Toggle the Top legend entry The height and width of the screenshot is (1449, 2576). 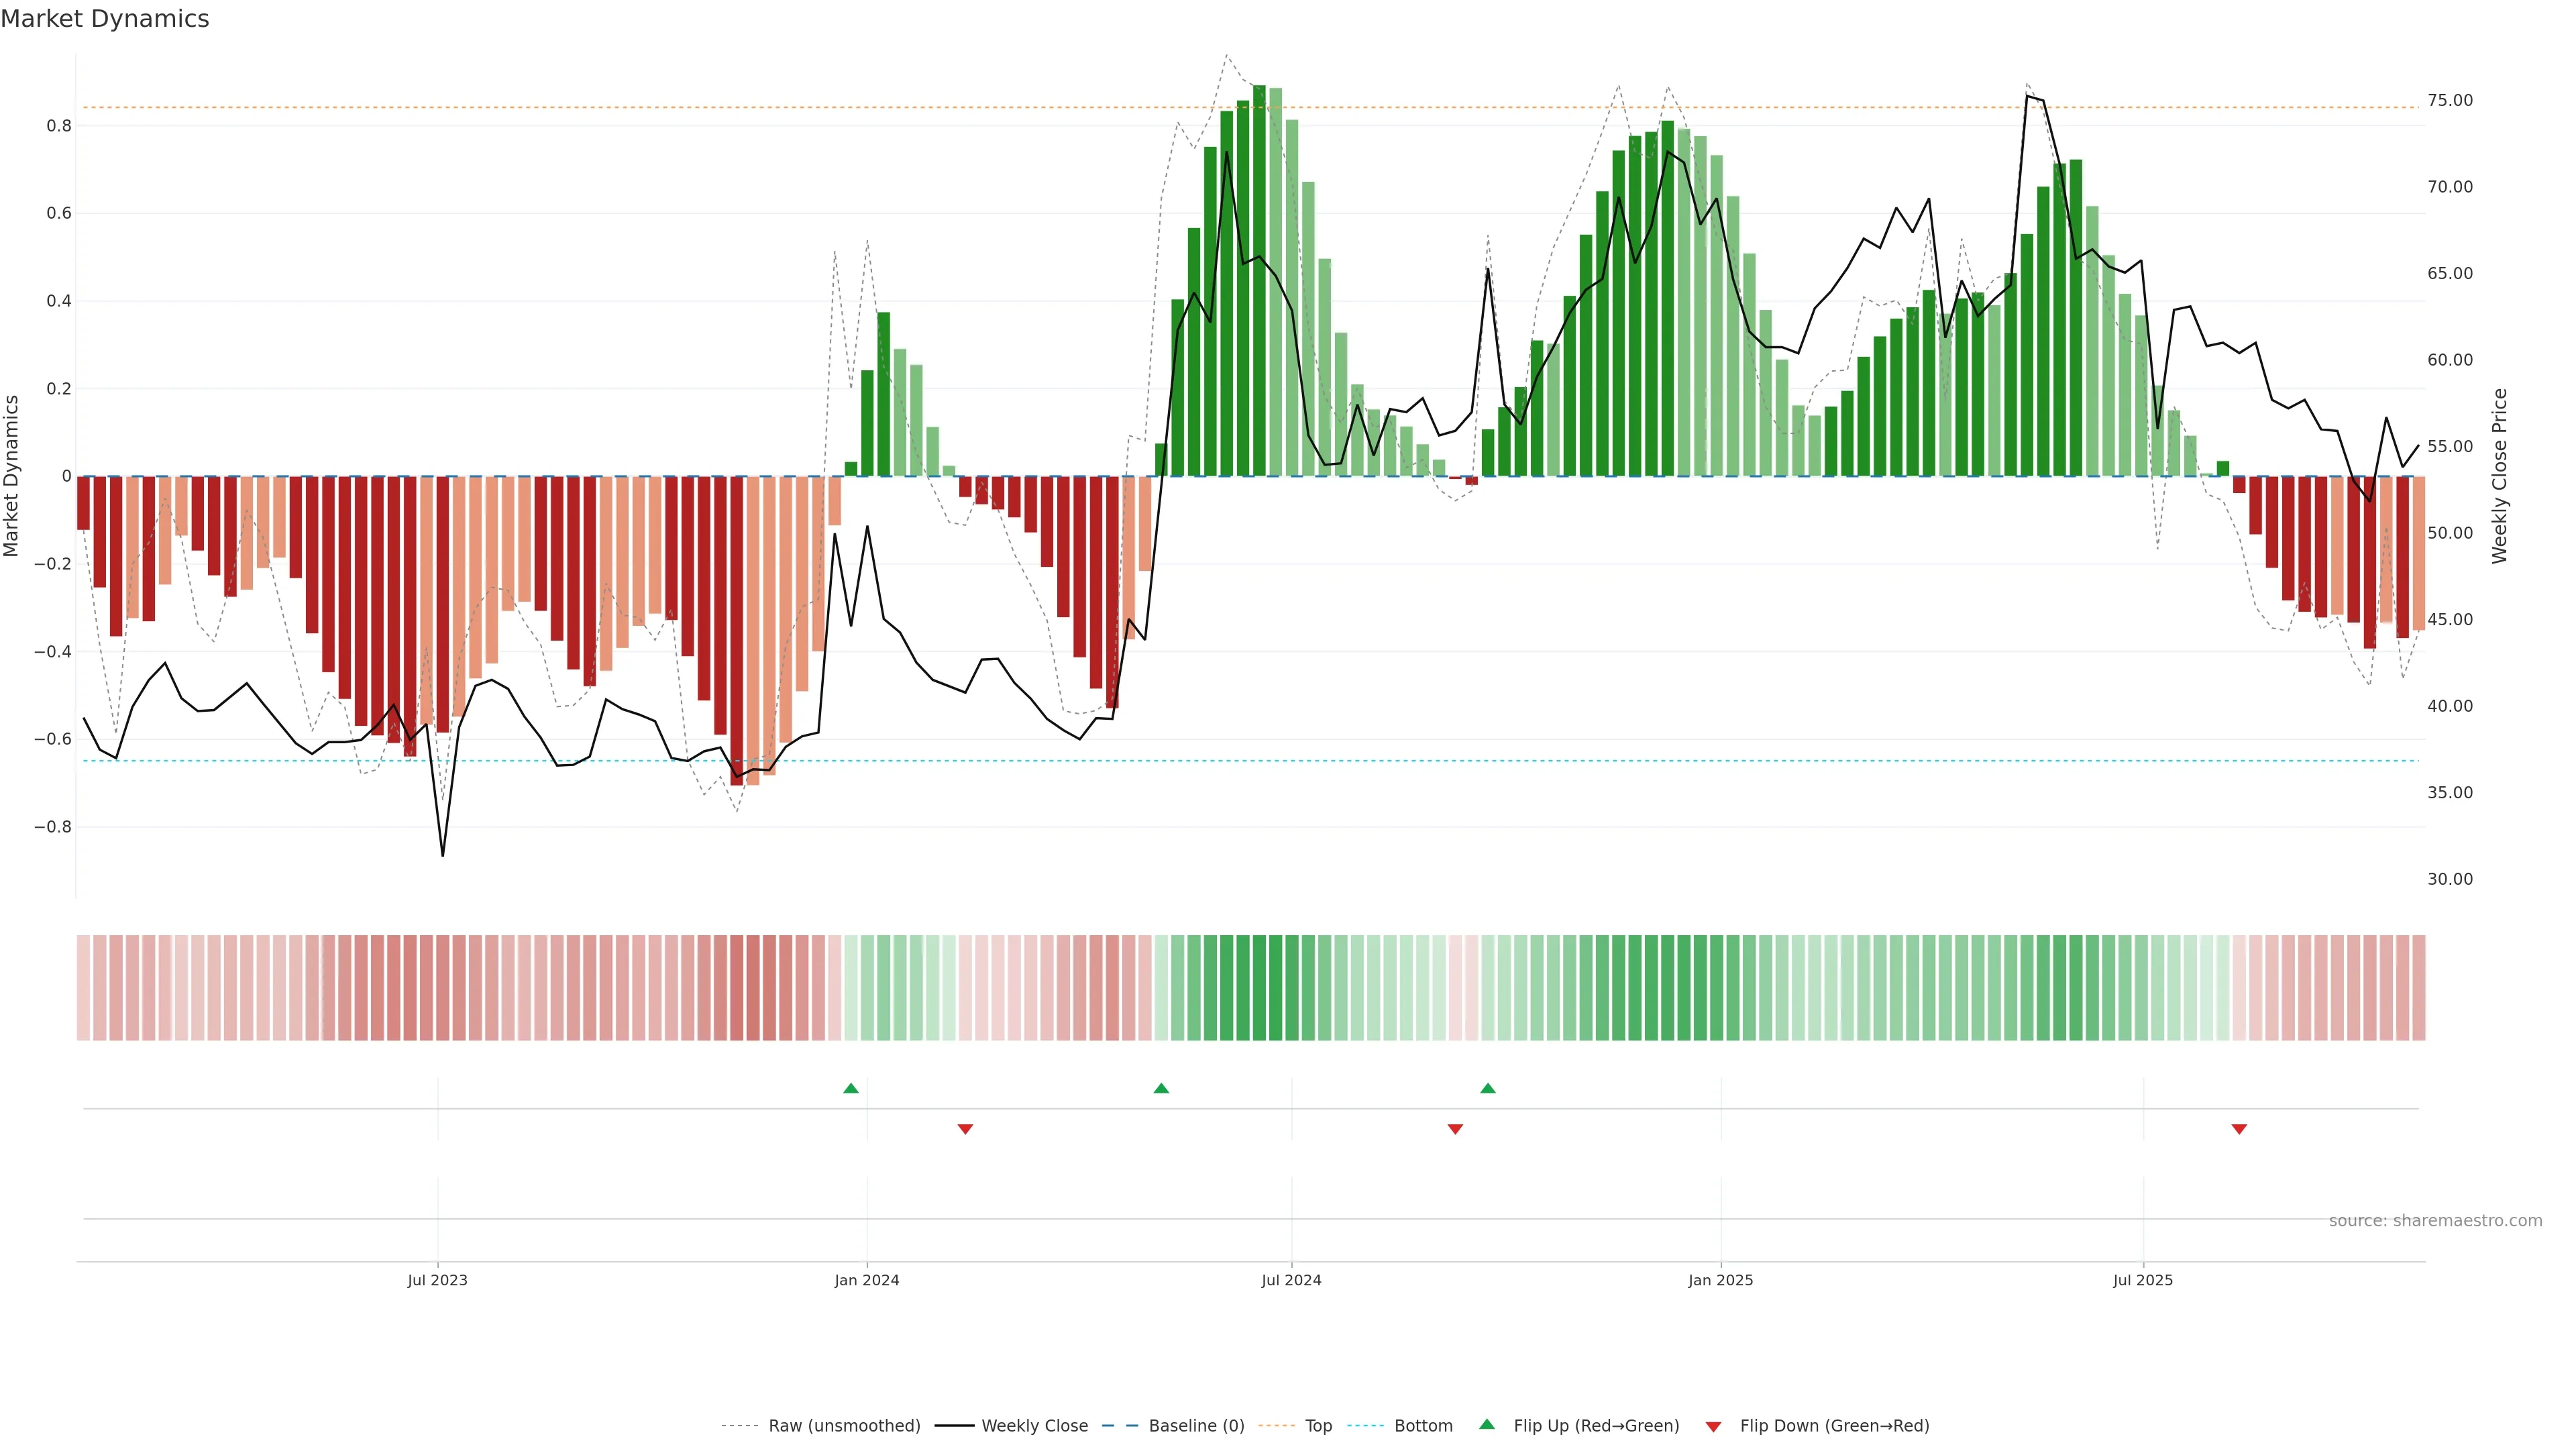[x=1318, y=1426]
